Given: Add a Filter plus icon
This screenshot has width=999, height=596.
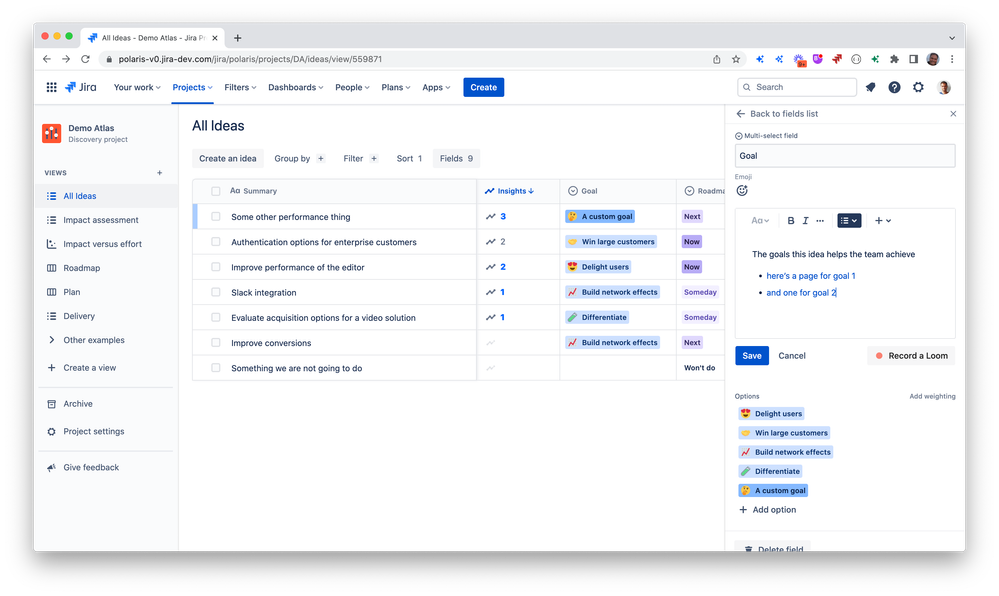Looking at the screenshot, I should pos(374,159).
